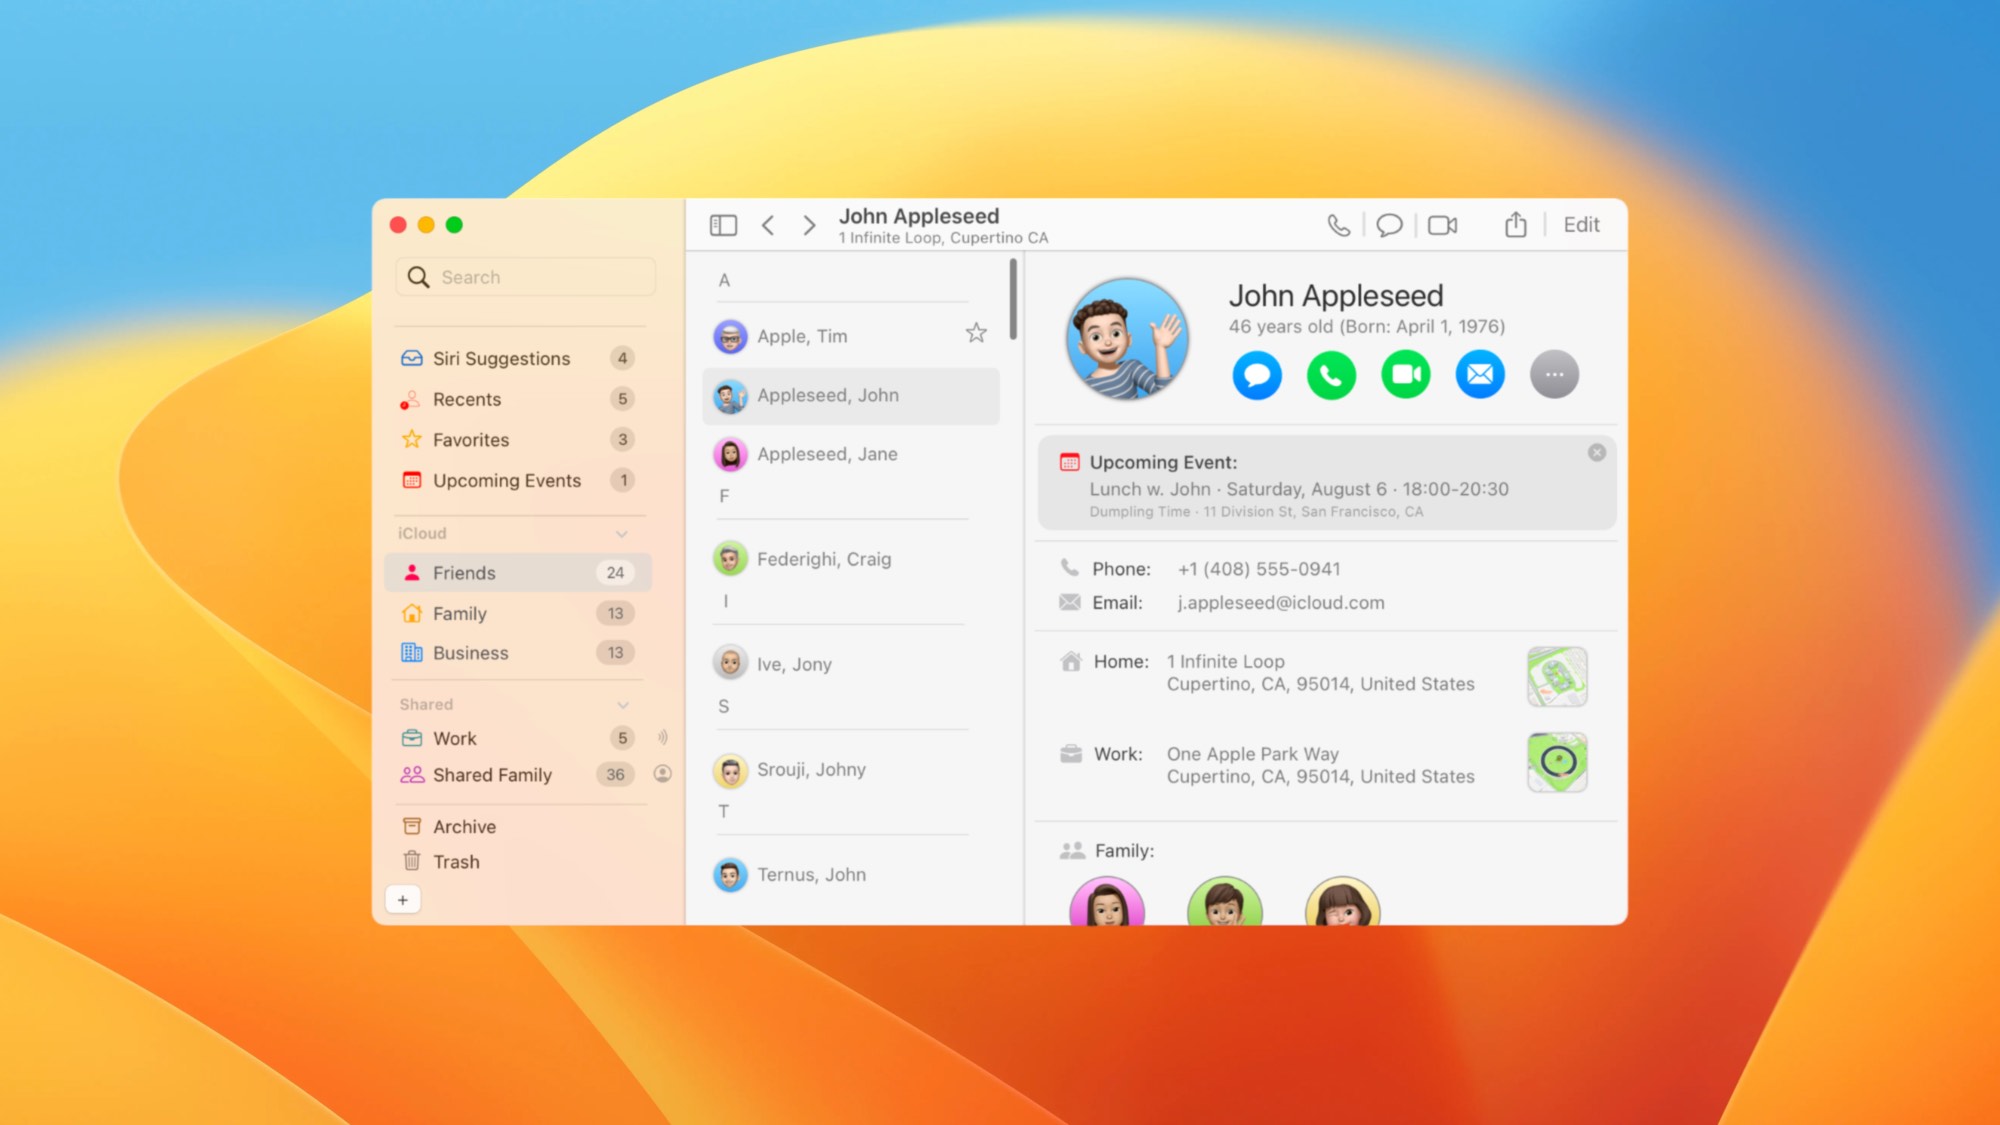Image resolution: width=2000 pixels, height=1125 pixels.
Task: Open the One Apple Park Way map thumbnail
Action: (x=1557, y=762)
